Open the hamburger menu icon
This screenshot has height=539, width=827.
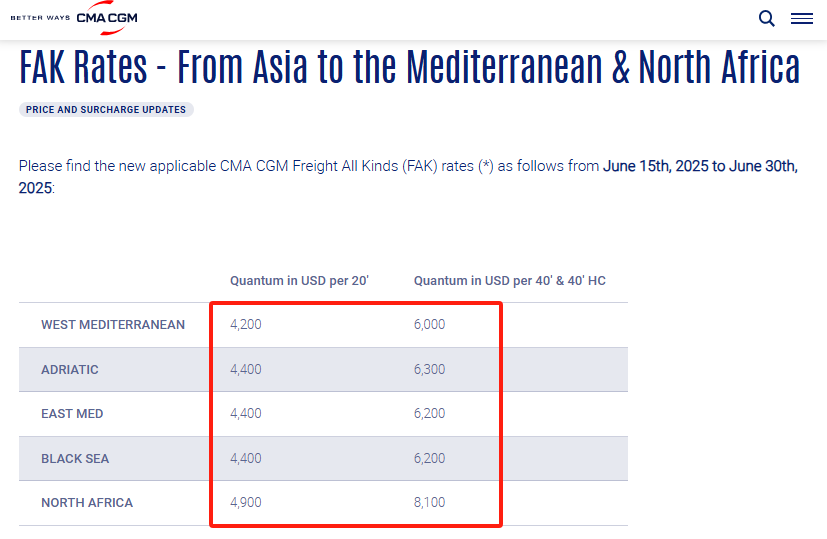tap(802, 18)
